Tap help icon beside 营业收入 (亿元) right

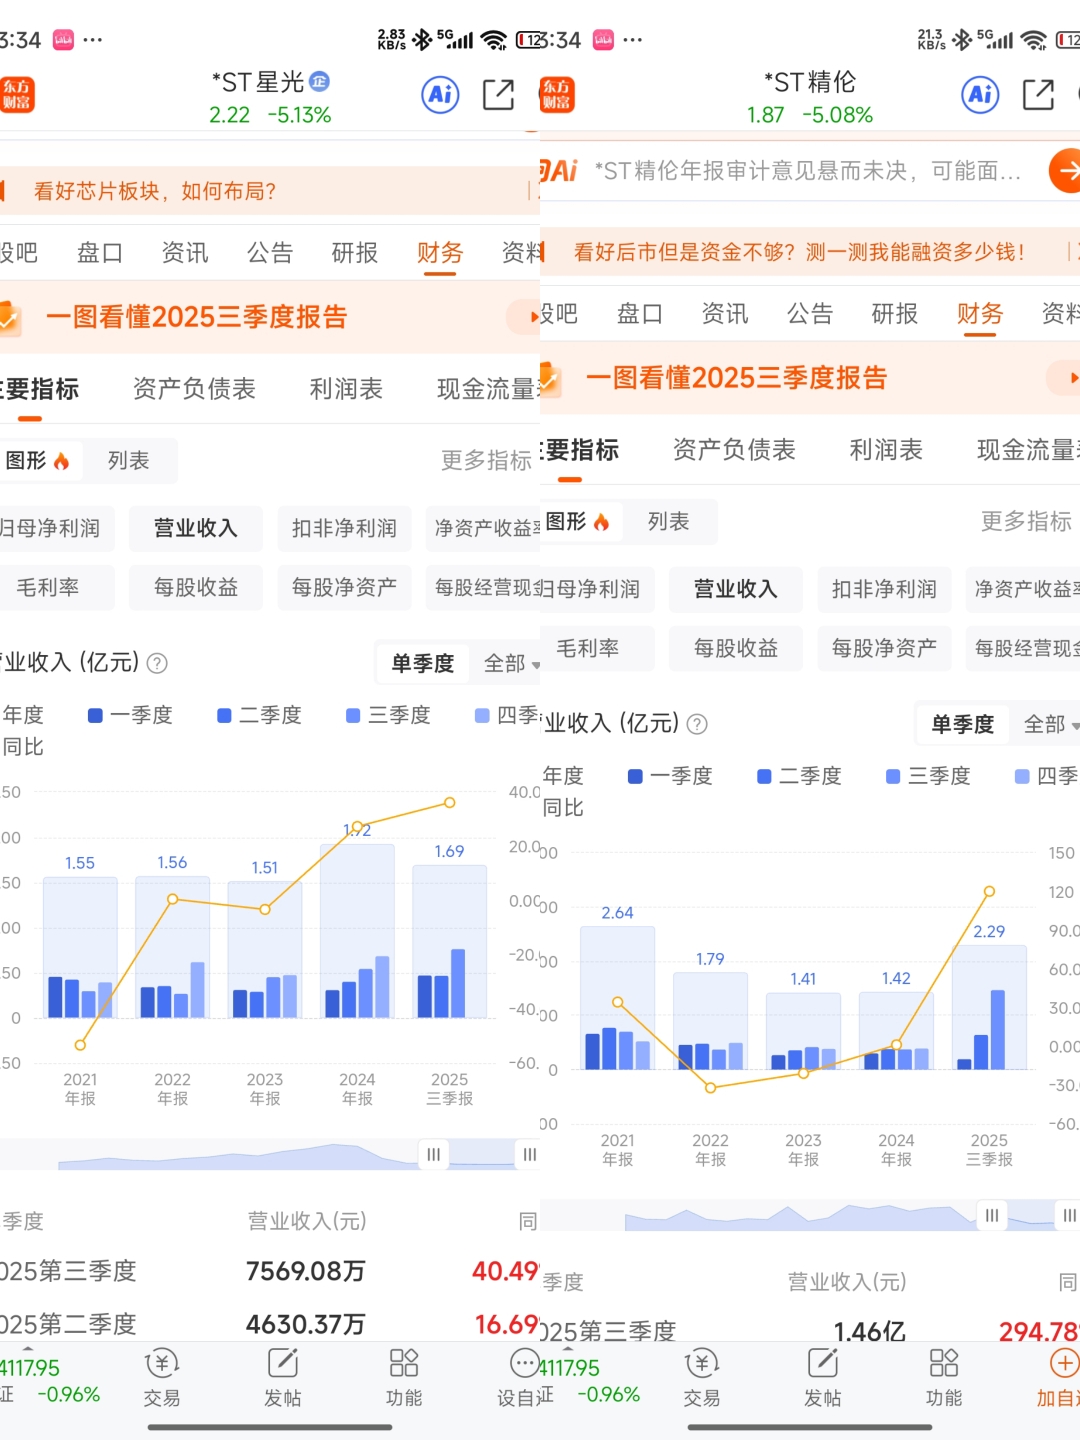tap(697, 724)
